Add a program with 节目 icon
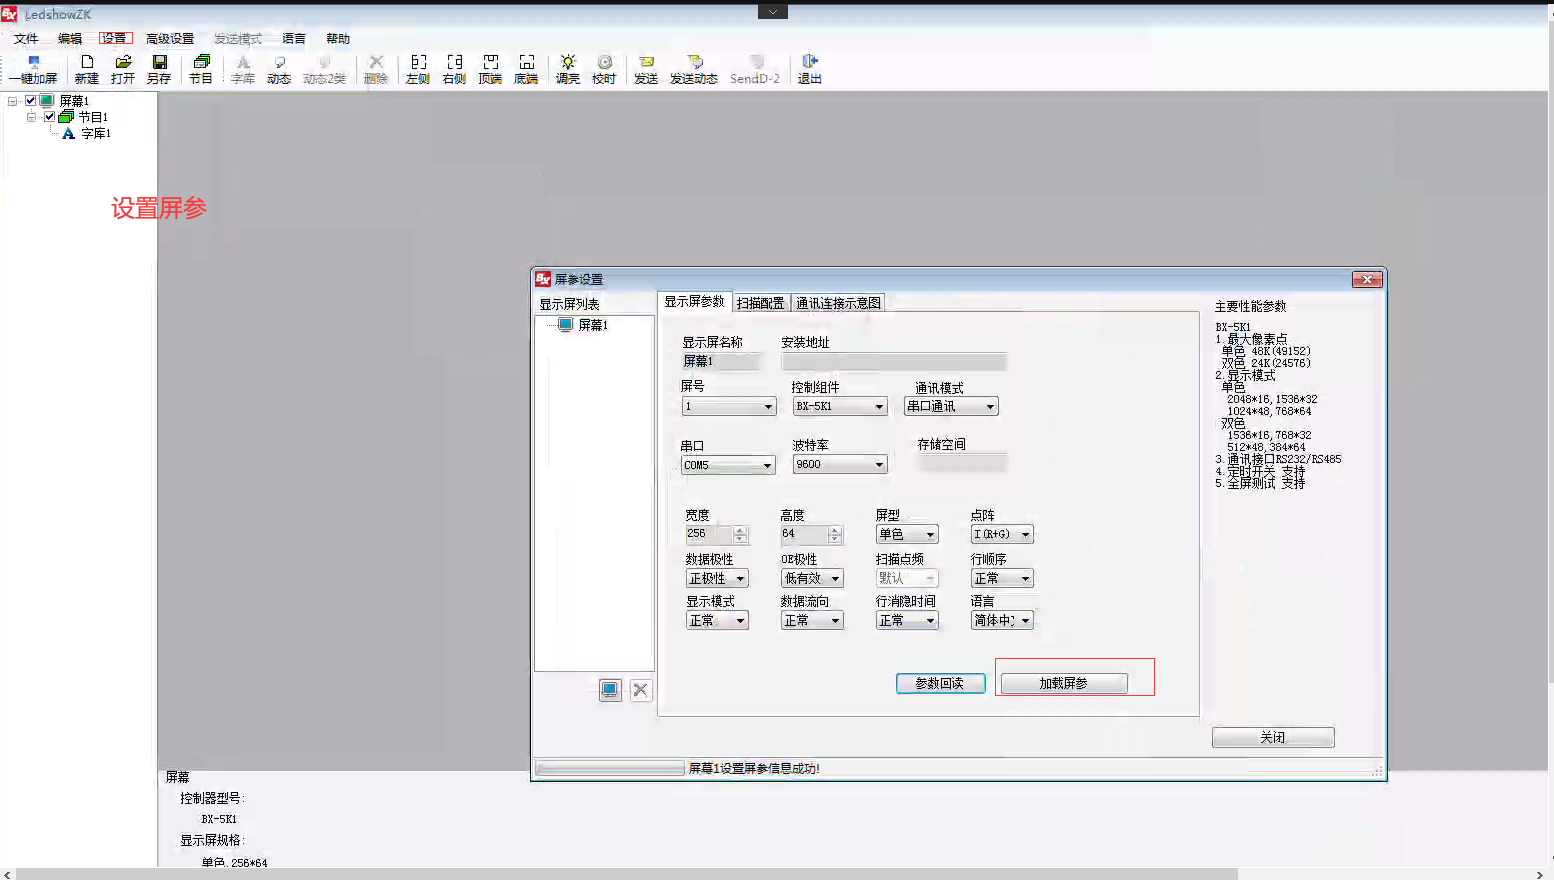Viewport: 1554px width, 880px height. point(201,69)
